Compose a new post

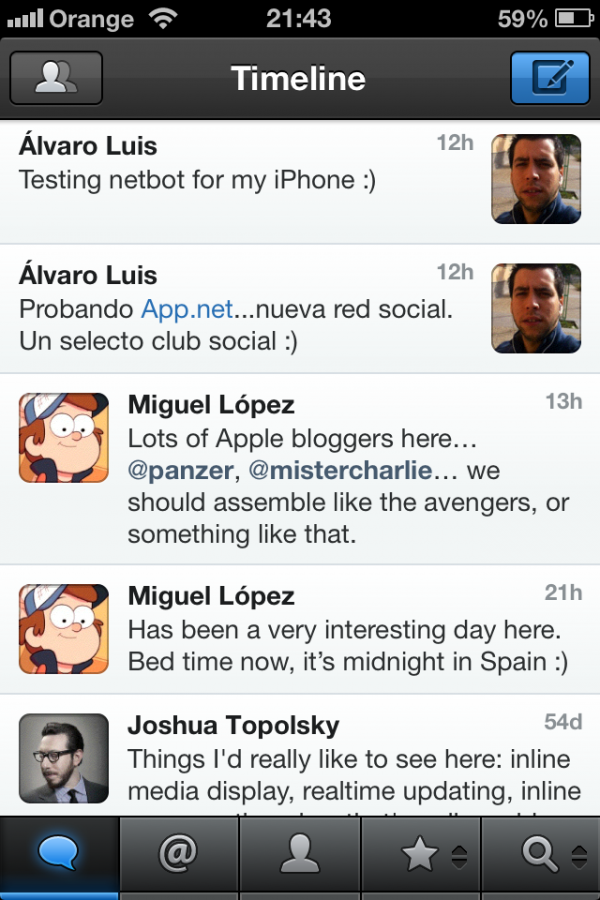click(x=549, y=78)
